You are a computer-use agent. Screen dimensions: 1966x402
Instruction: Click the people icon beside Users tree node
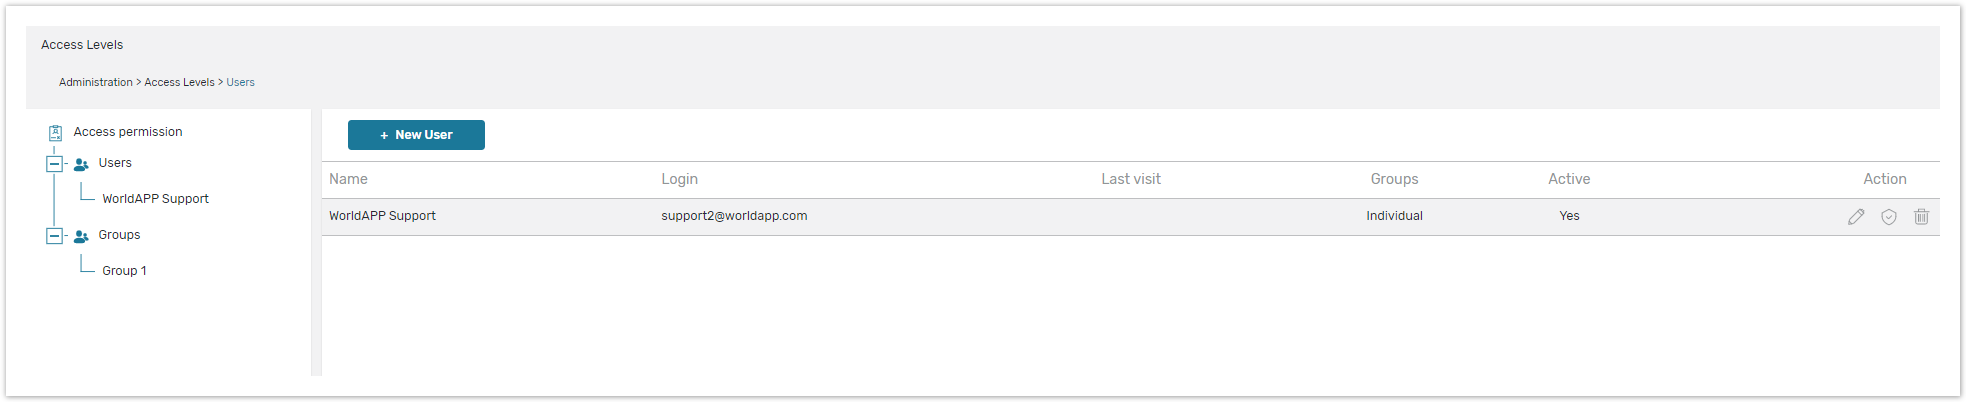pos(81,164)
